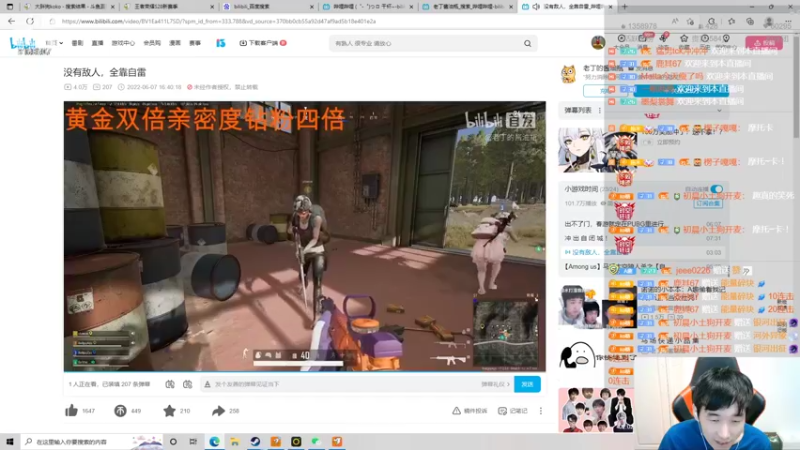The image size is (800, 450).
Task: Open the 番剧 nav item
Action: click(x=77, y=43)
